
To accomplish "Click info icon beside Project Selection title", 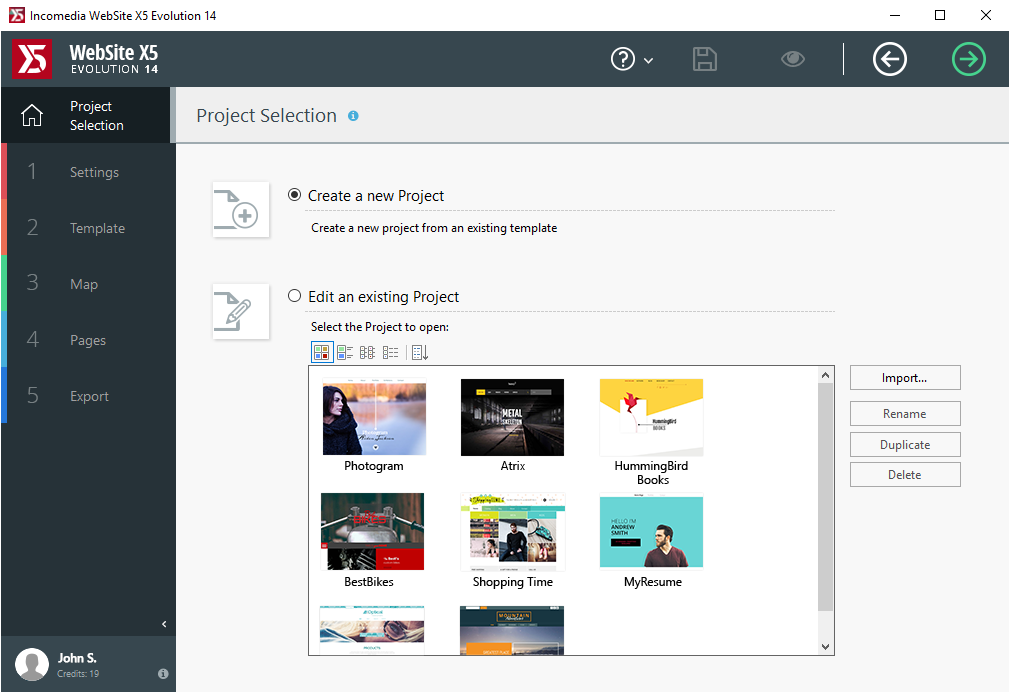I will pyautogui.click(x=353, y=116).
